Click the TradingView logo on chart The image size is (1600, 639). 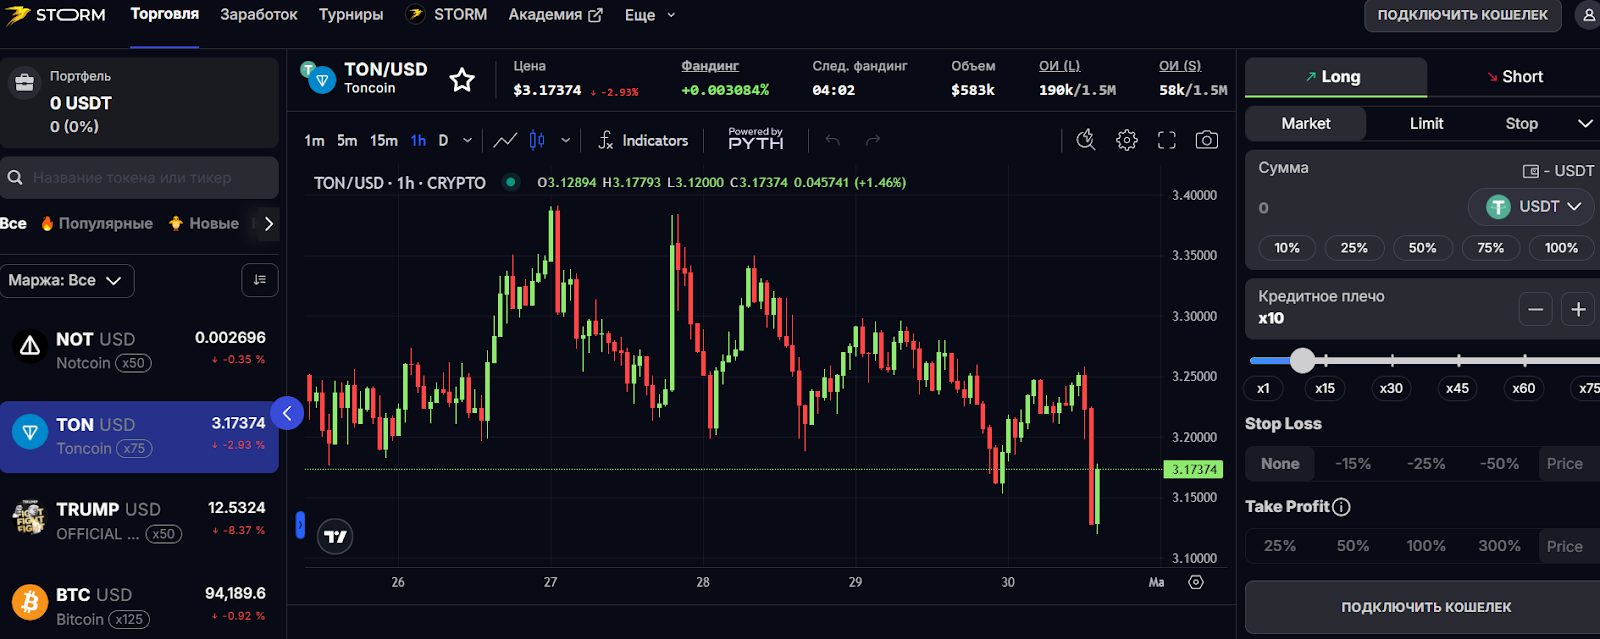tap(336, 537)
